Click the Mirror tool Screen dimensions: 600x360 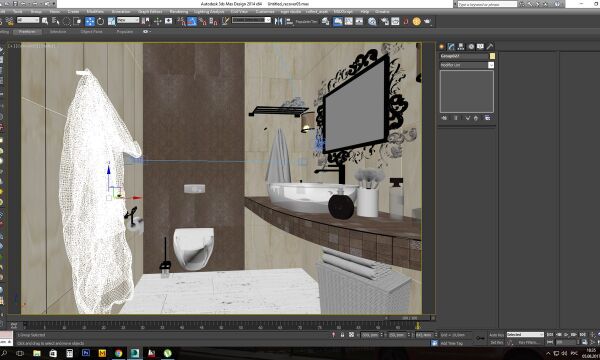tap(278, 21)
